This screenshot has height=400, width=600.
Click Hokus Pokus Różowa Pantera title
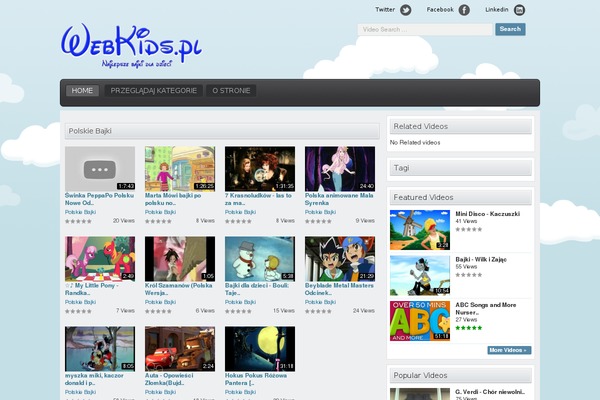click(256, 379)
